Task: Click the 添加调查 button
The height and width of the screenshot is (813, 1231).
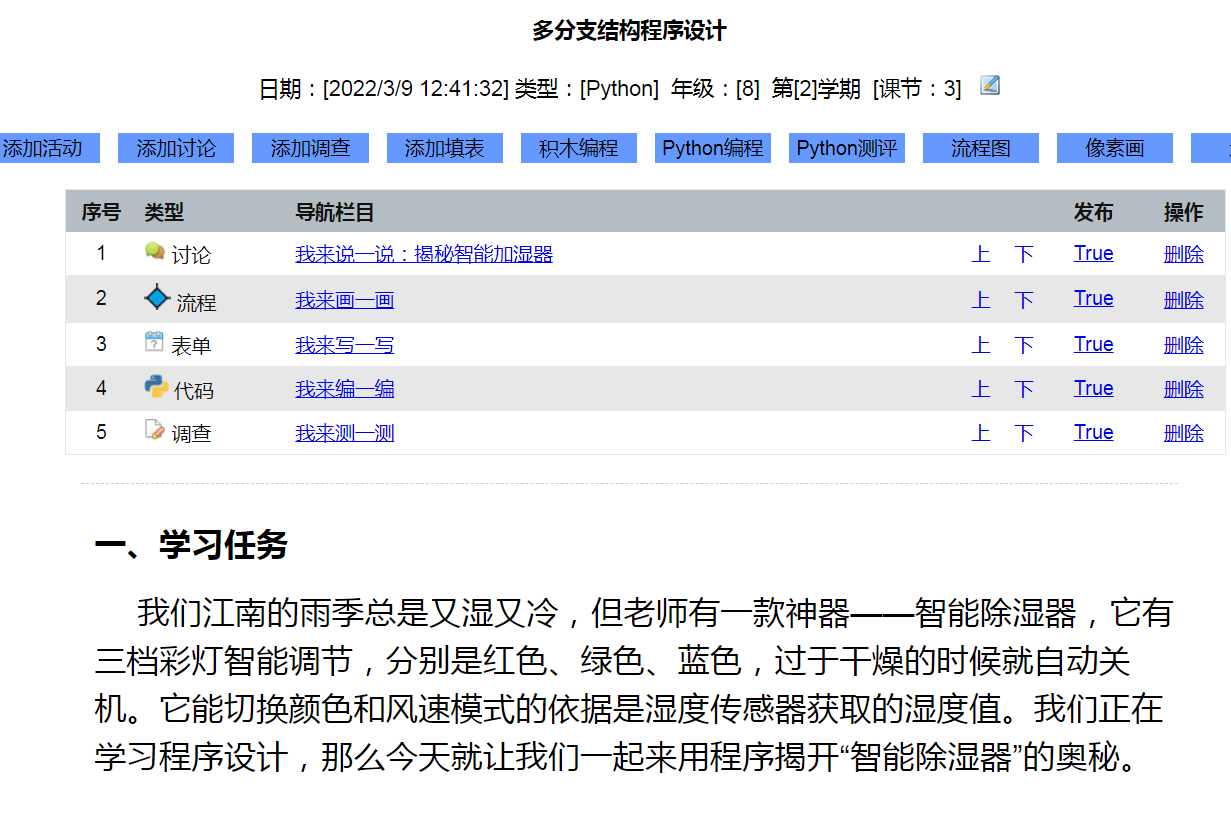Action: [310, 148]
